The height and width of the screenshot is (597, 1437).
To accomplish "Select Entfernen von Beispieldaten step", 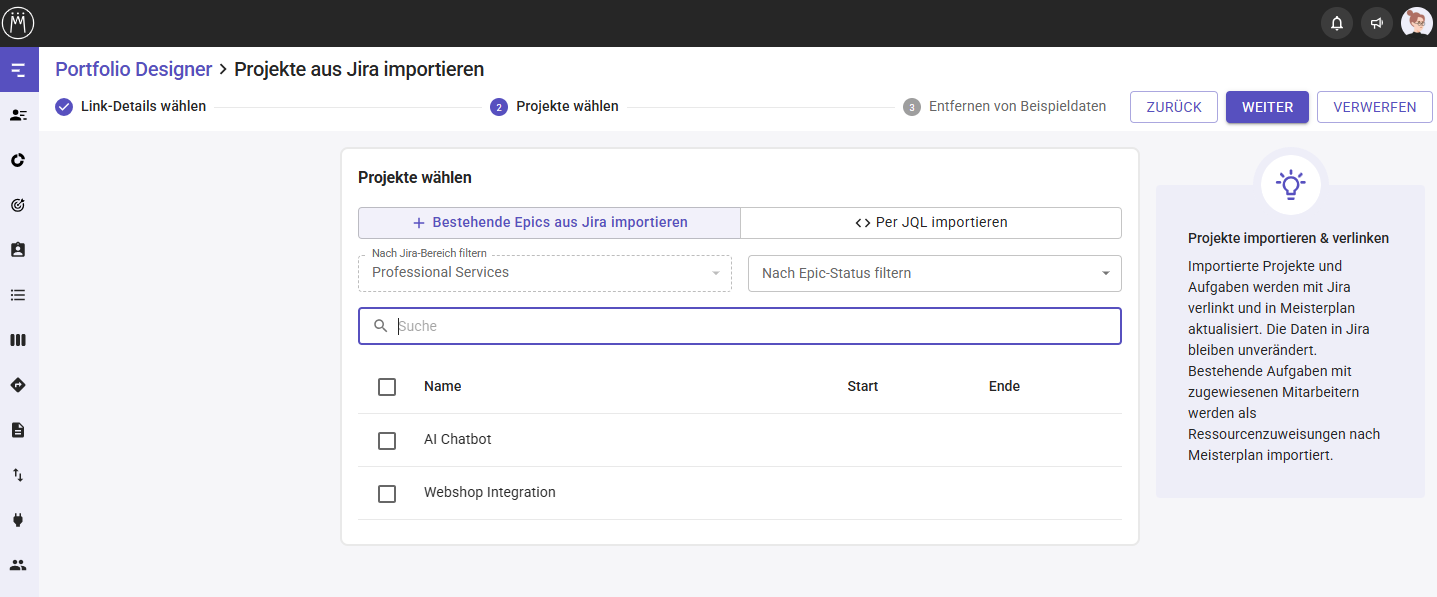I will (1017, 106).
